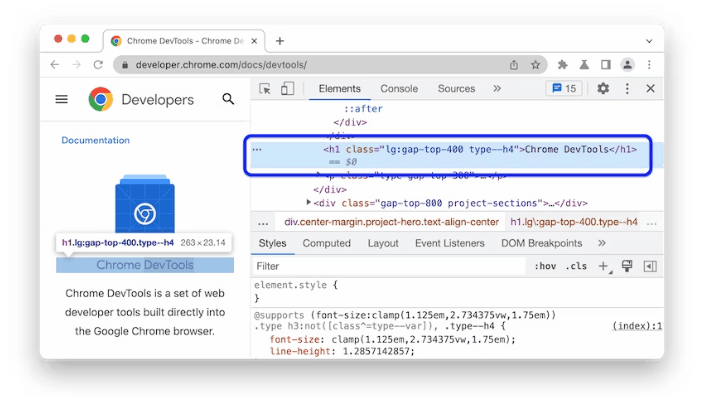Toggle rendering emulations paintbrush icon
The image size is (705, 397).
point(627,266)
